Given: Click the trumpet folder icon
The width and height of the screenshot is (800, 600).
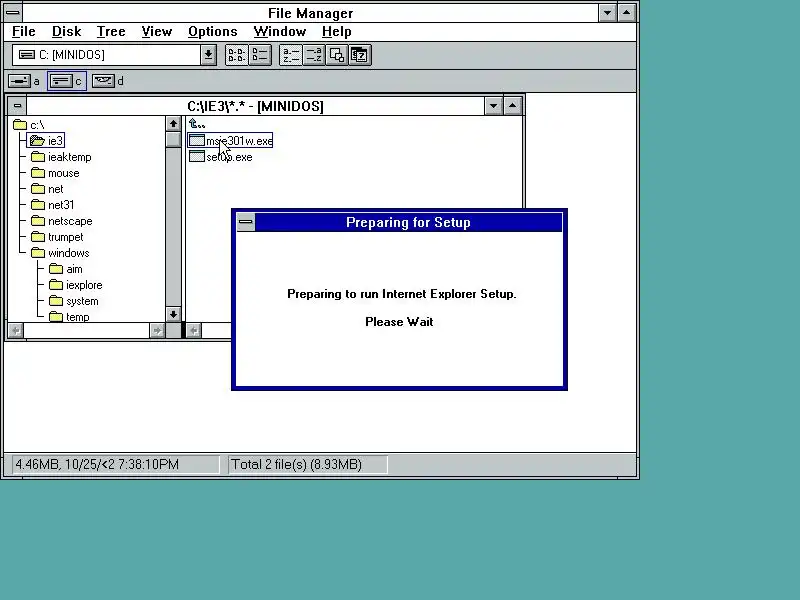Looking at the screenshot, I should [38, 237].
